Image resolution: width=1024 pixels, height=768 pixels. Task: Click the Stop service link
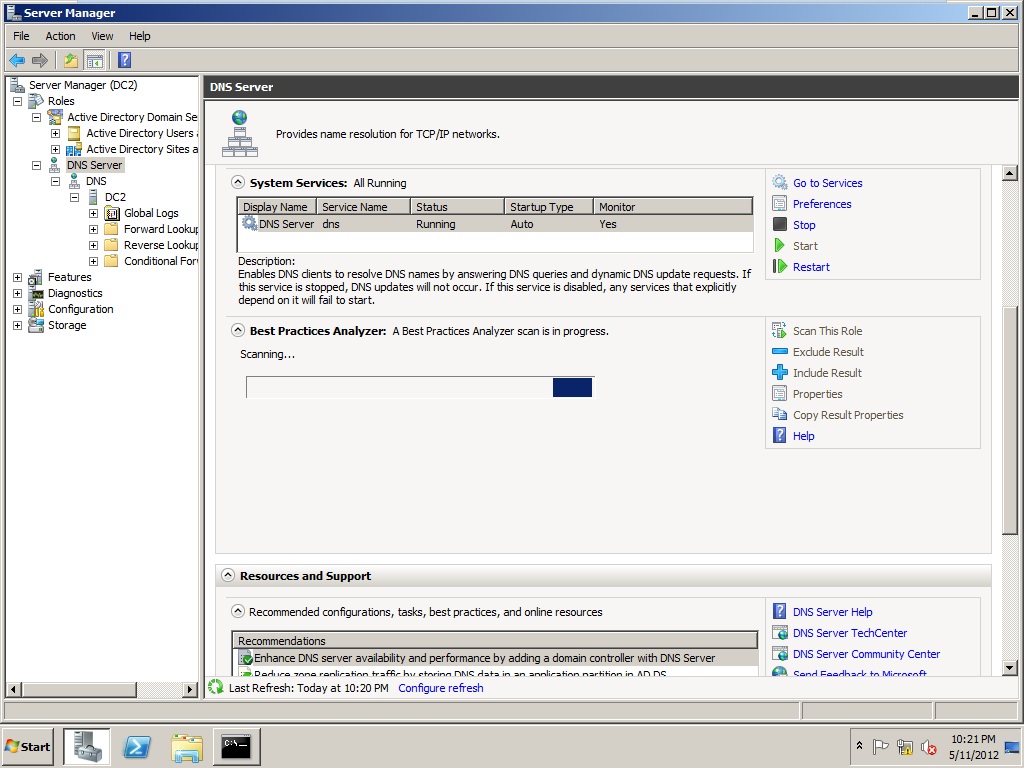804,225
